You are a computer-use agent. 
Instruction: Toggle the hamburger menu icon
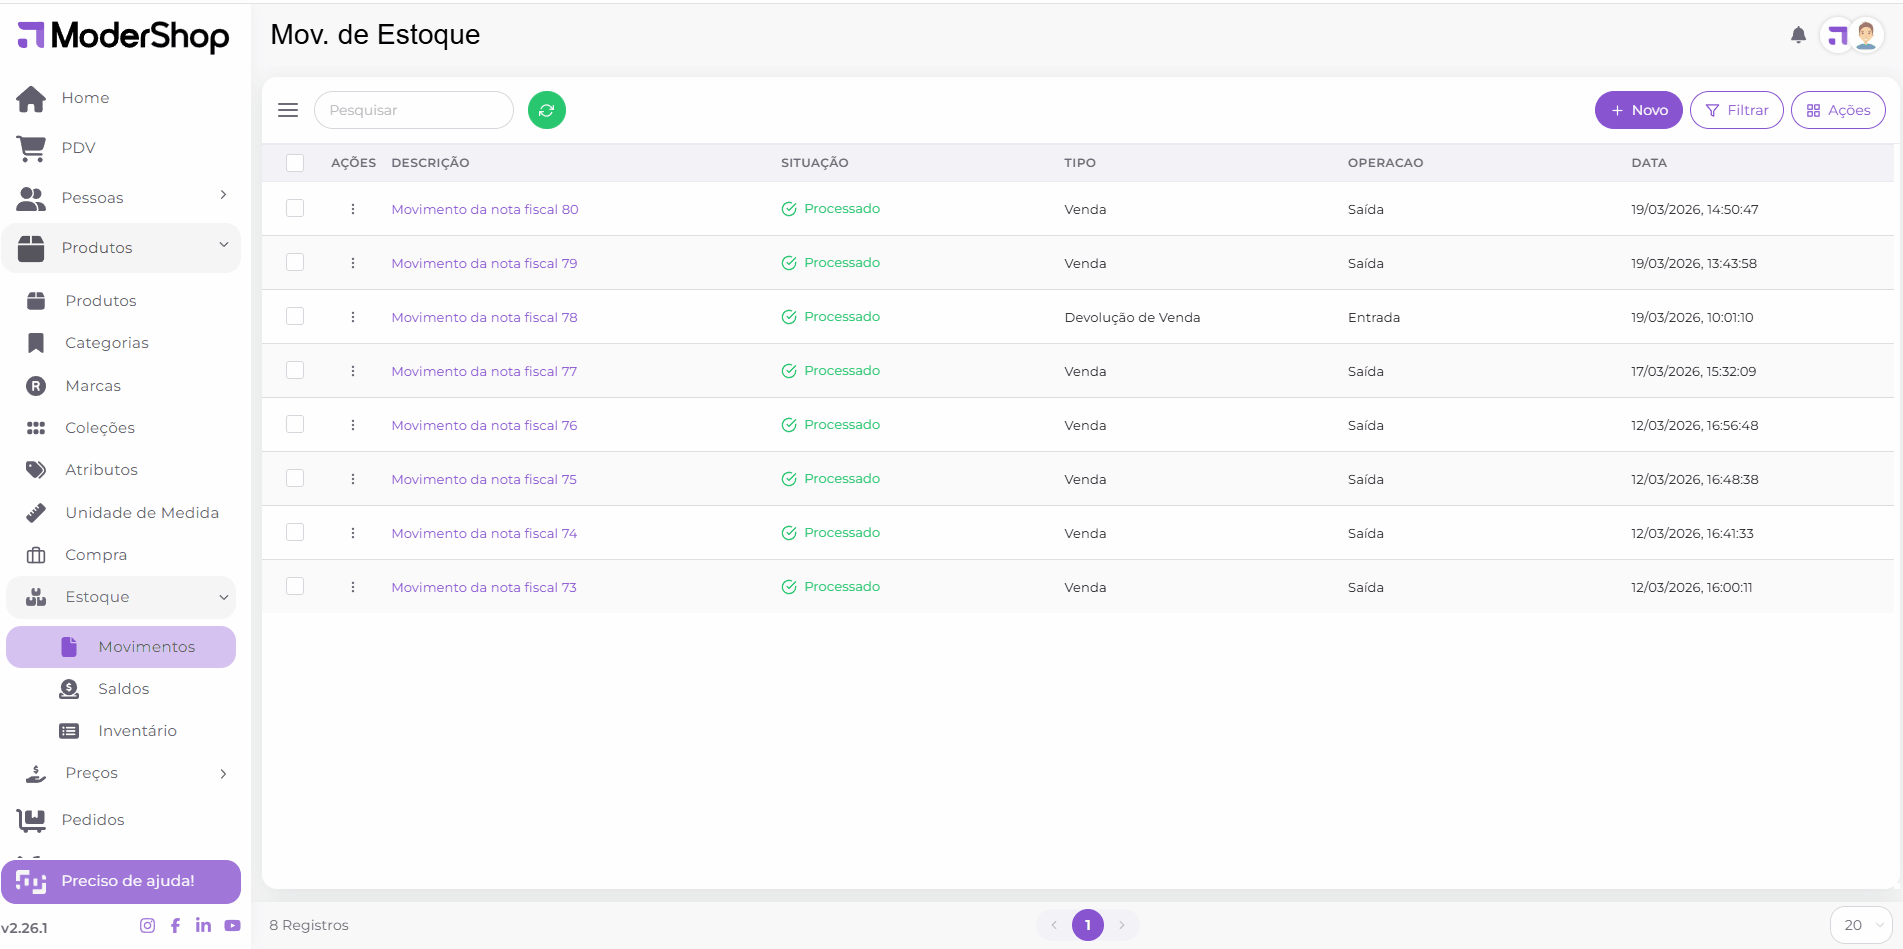pos(288,110)
